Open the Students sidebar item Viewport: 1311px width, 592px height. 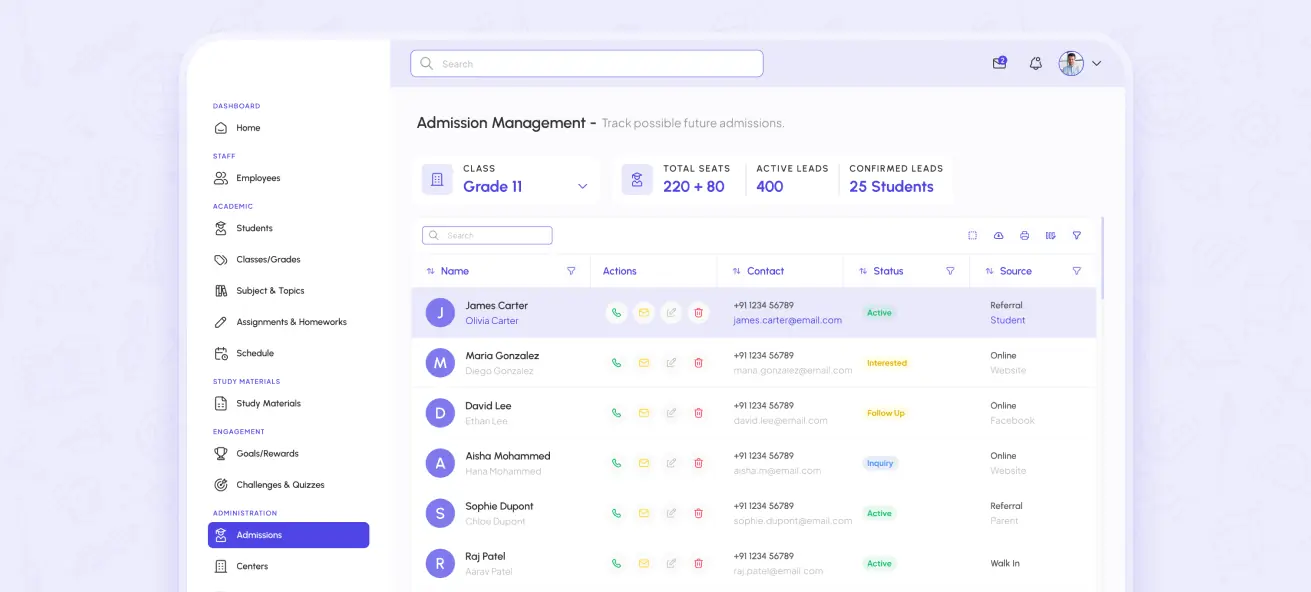(288, 228)
